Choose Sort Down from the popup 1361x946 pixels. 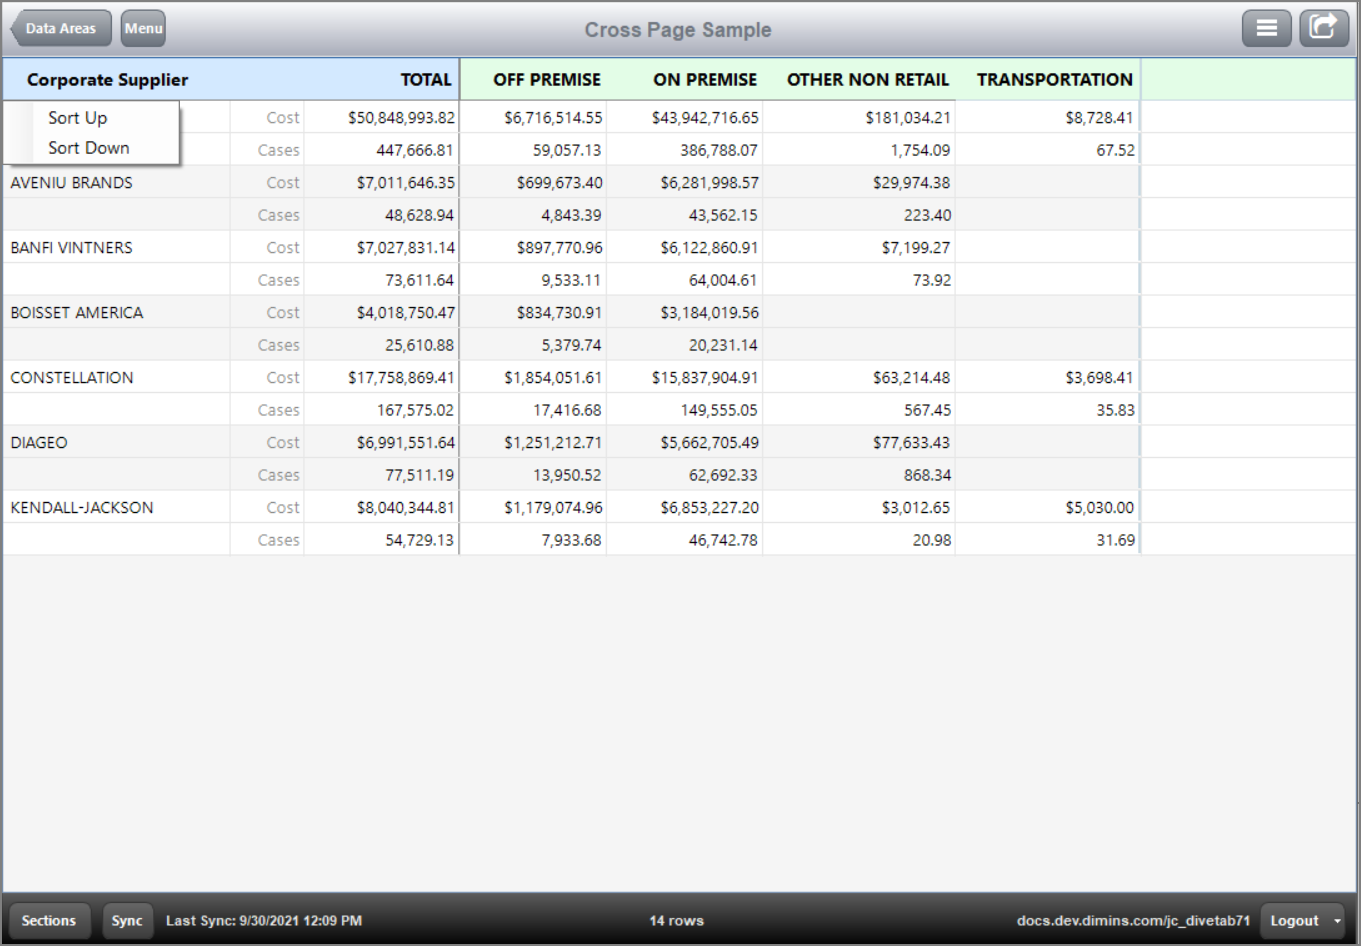click(88, 148)
